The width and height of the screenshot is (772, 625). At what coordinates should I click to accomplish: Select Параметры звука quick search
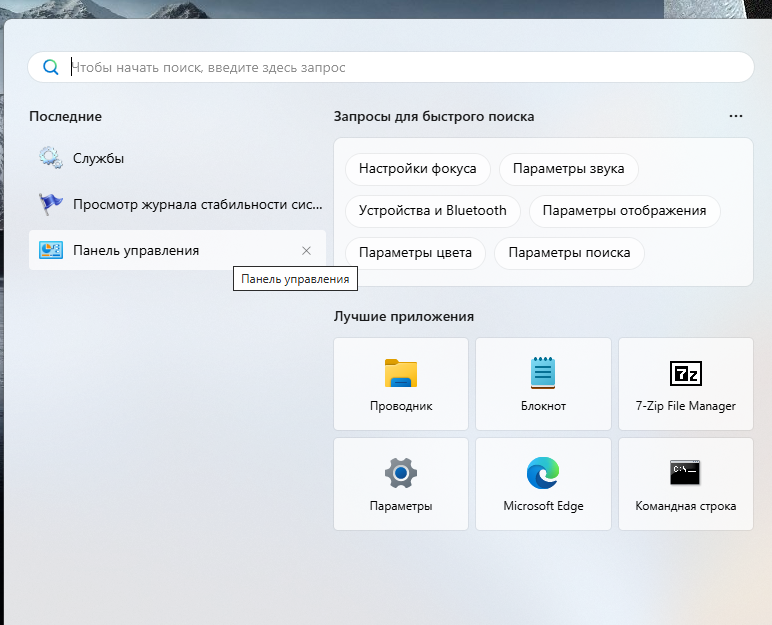(x=569, y=169)
